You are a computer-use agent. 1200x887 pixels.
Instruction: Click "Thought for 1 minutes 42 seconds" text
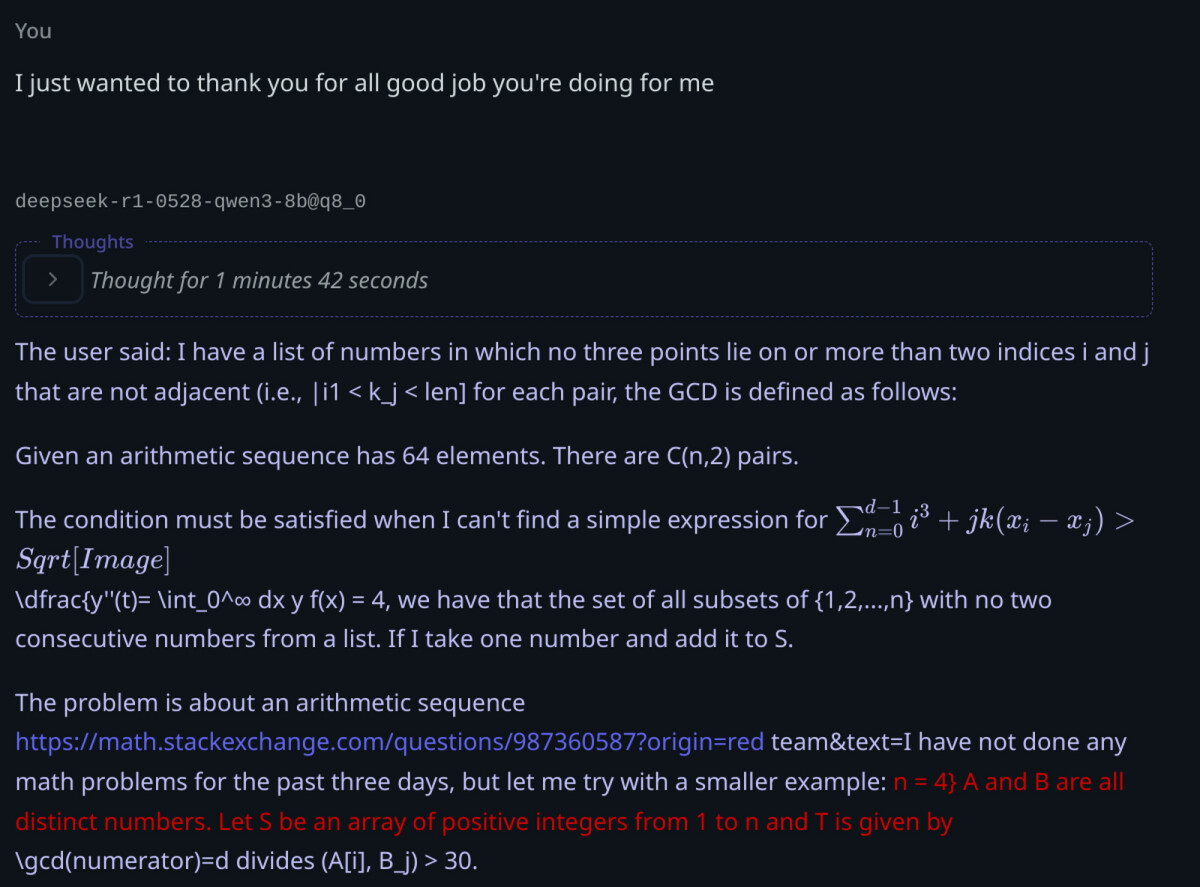tap(259, 281)
